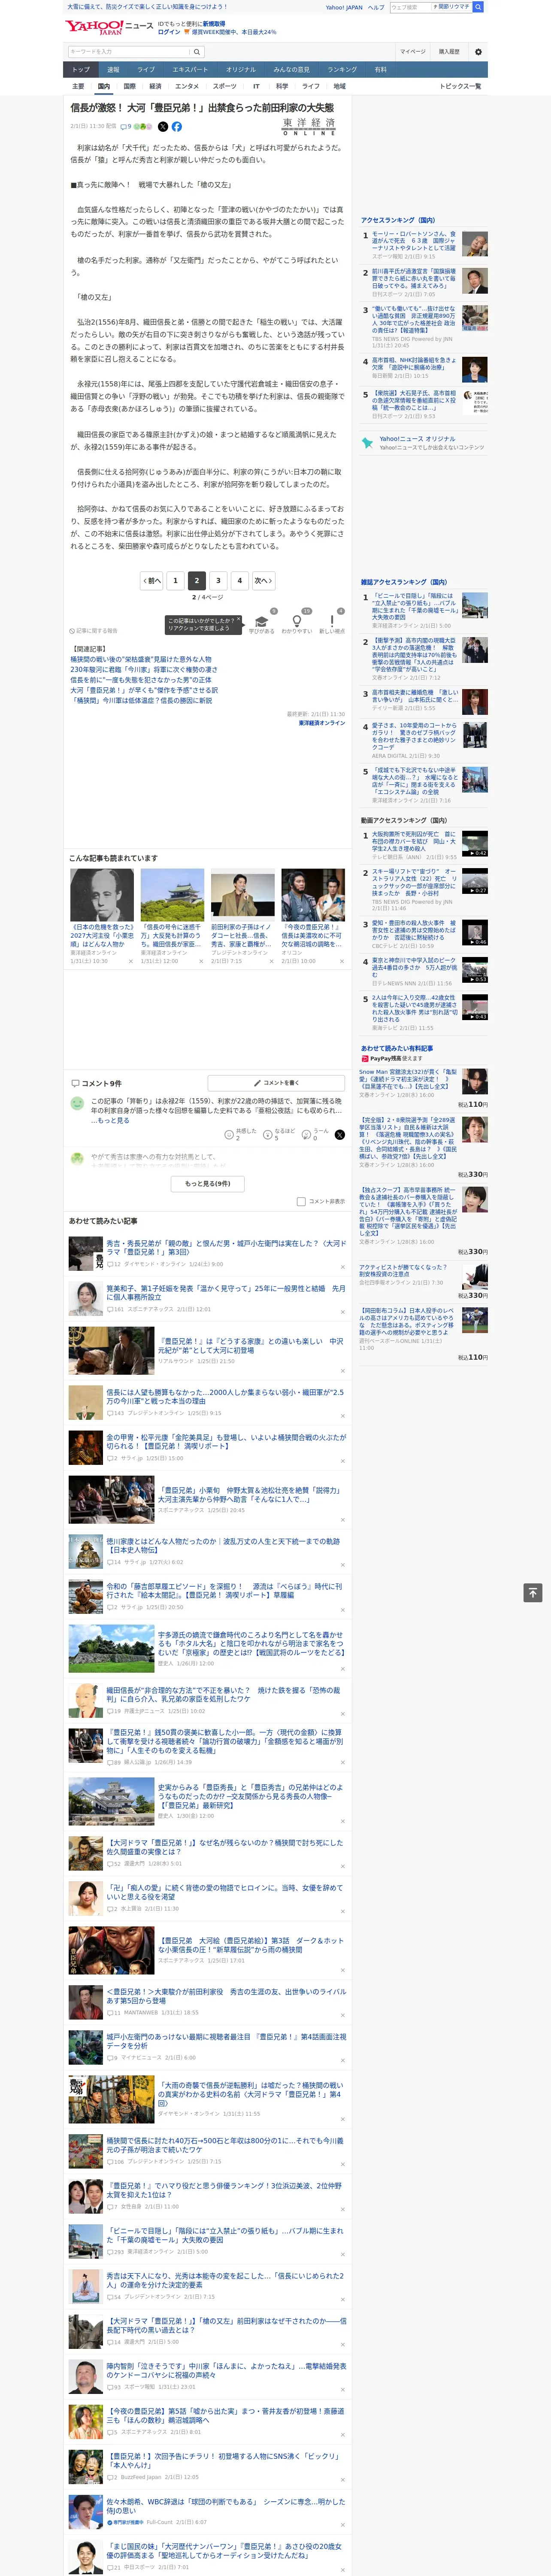The height and width of the screenshot is (2576, 551).
Task: Click the ログイン link
Action: click(169, 32)
